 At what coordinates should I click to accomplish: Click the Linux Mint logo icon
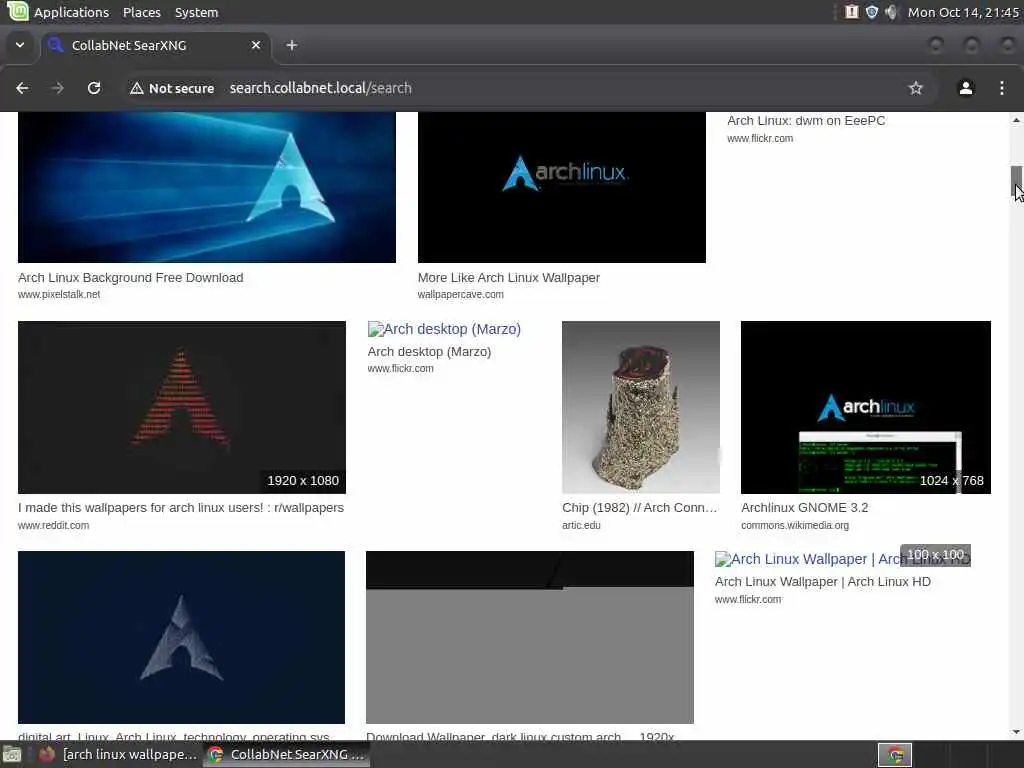[x=18, y=11]
